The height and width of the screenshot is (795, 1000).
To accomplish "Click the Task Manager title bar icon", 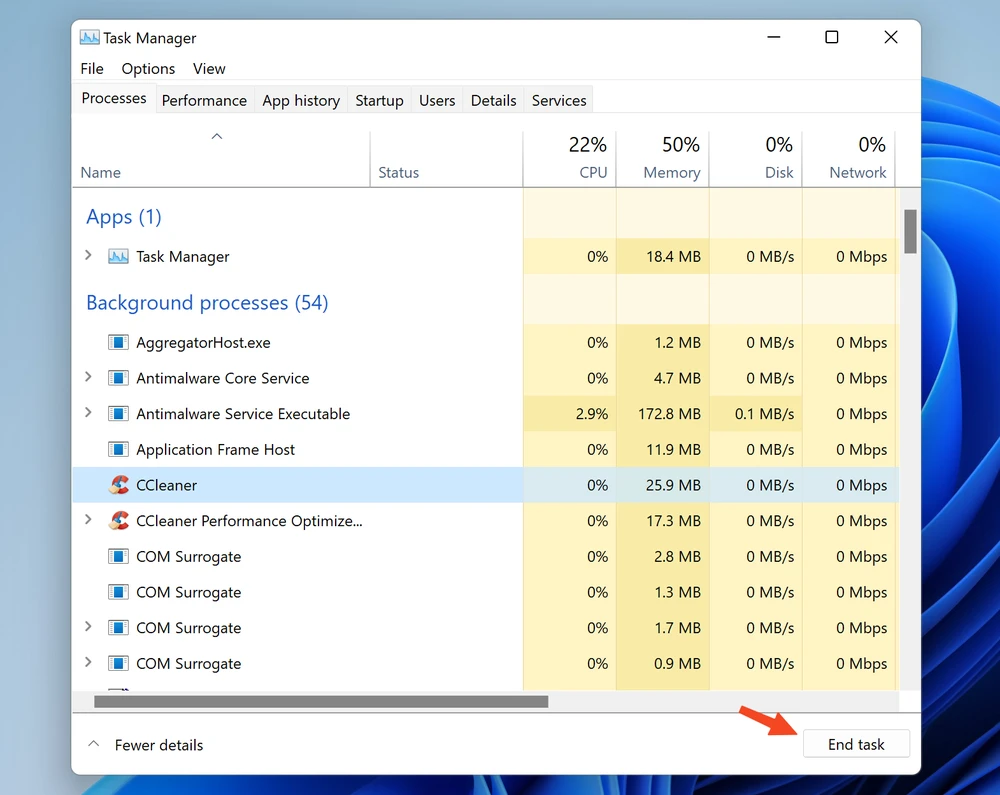I will click(x=90, y=38).
